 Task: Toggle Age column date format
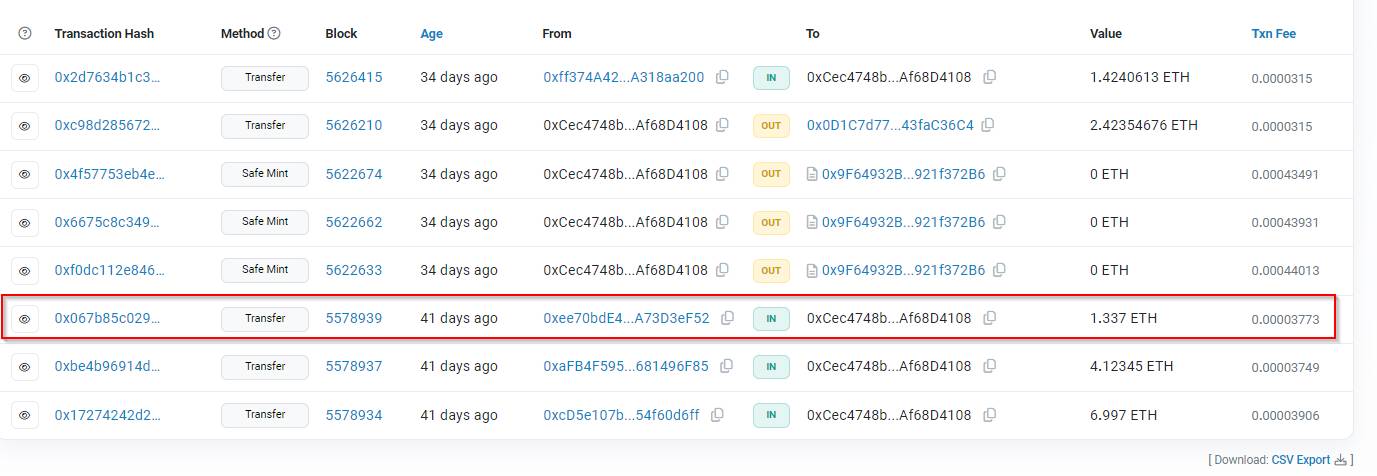point(431,33)
